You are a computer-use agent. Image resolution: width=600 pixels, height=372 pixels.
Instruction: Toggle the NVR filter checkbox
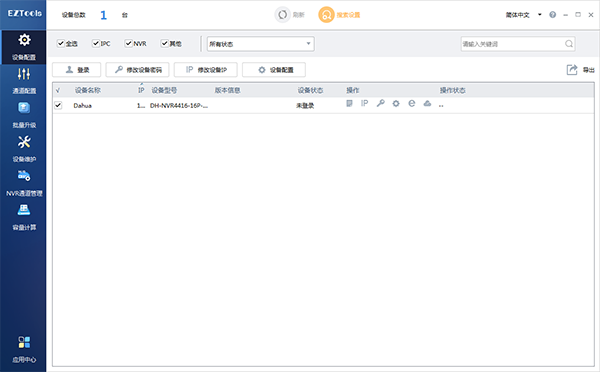[128, 43]
